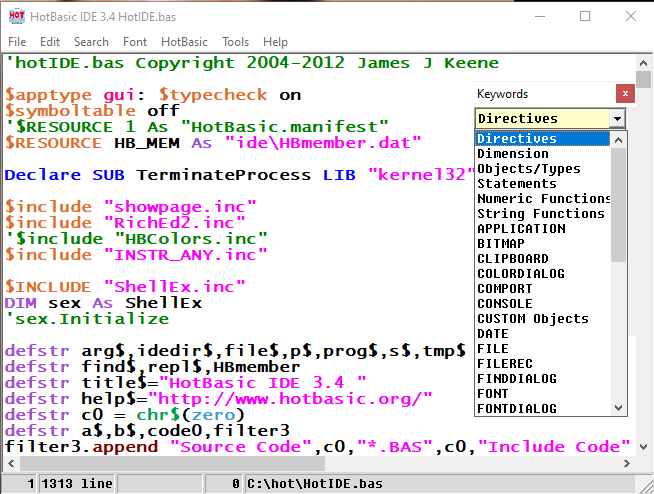Screen dimensions: 654x494
Task: Open the File menu
Action: pos(17,42)
